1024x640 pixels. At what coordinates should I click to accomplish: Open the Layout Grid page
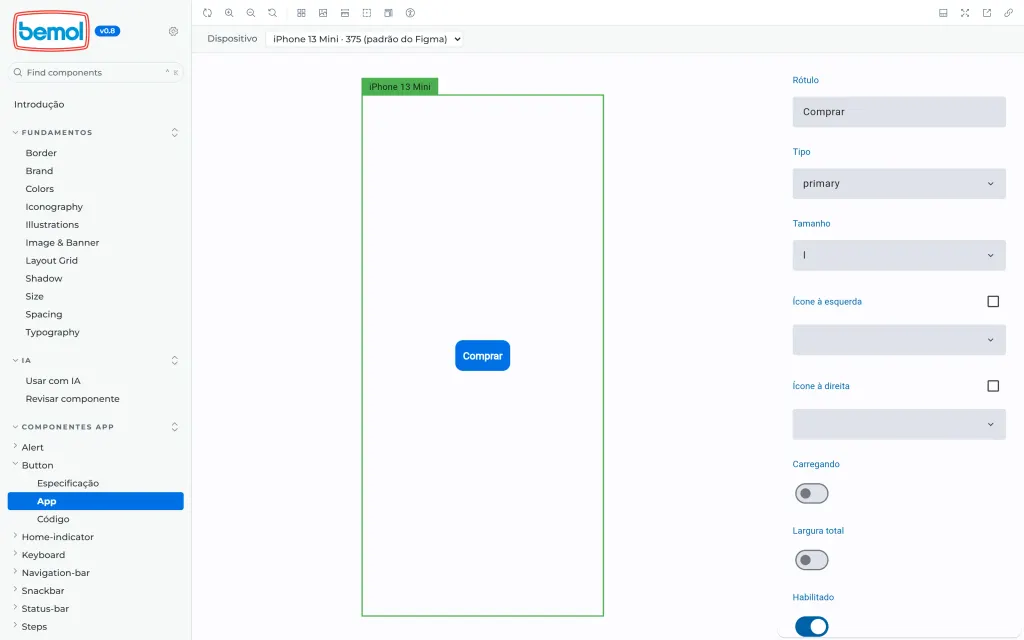(52, 261)
